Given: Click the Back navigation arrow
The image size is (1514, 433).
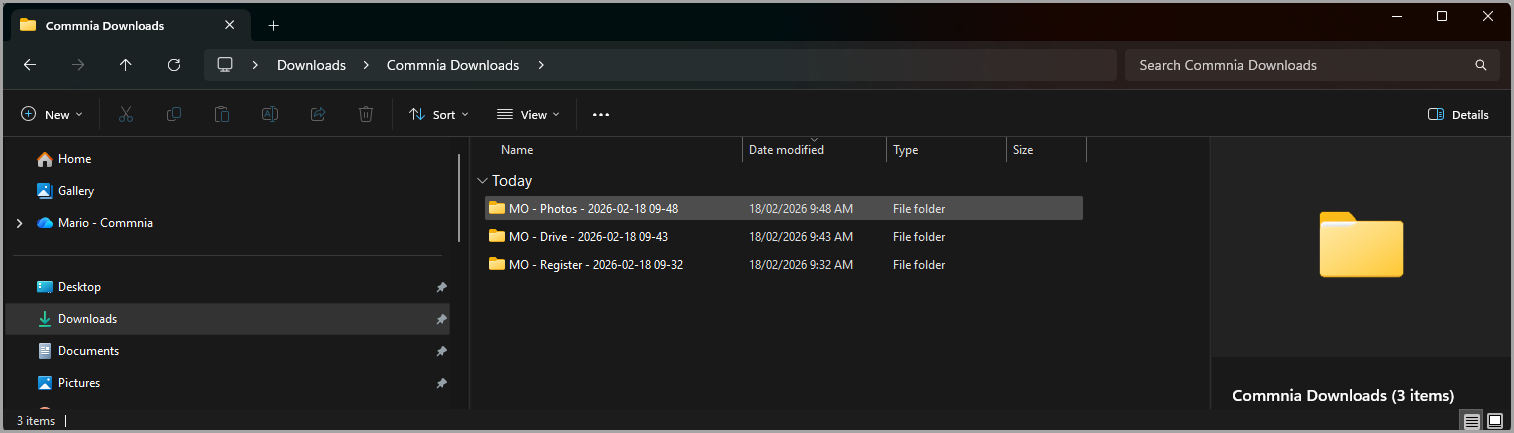Looking at the screenshot, I should 30,65.
